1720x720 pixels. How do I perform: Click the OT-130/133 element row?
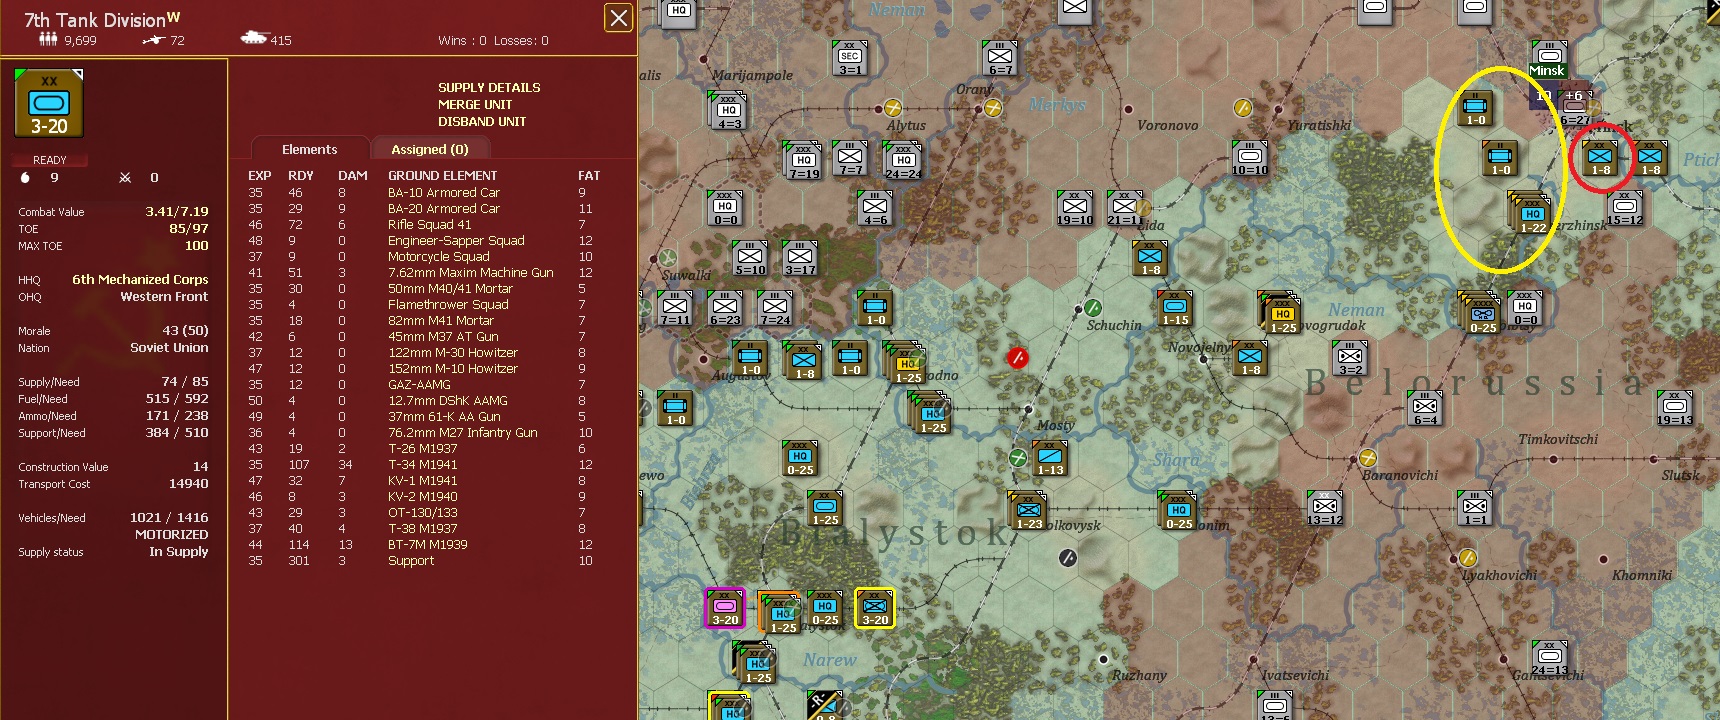(x=425, y=513)
